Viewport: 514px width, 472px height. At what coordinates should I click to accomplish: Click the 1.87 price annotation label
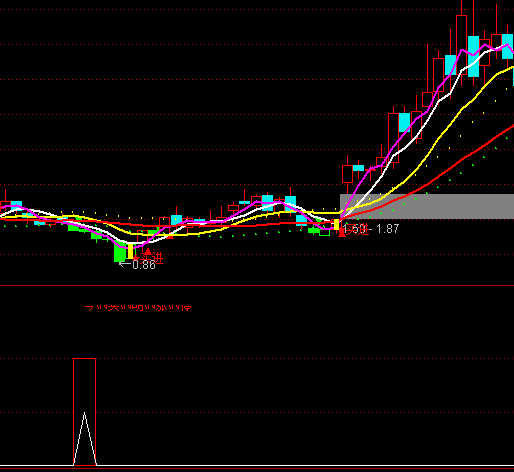(x=387, y=229)
